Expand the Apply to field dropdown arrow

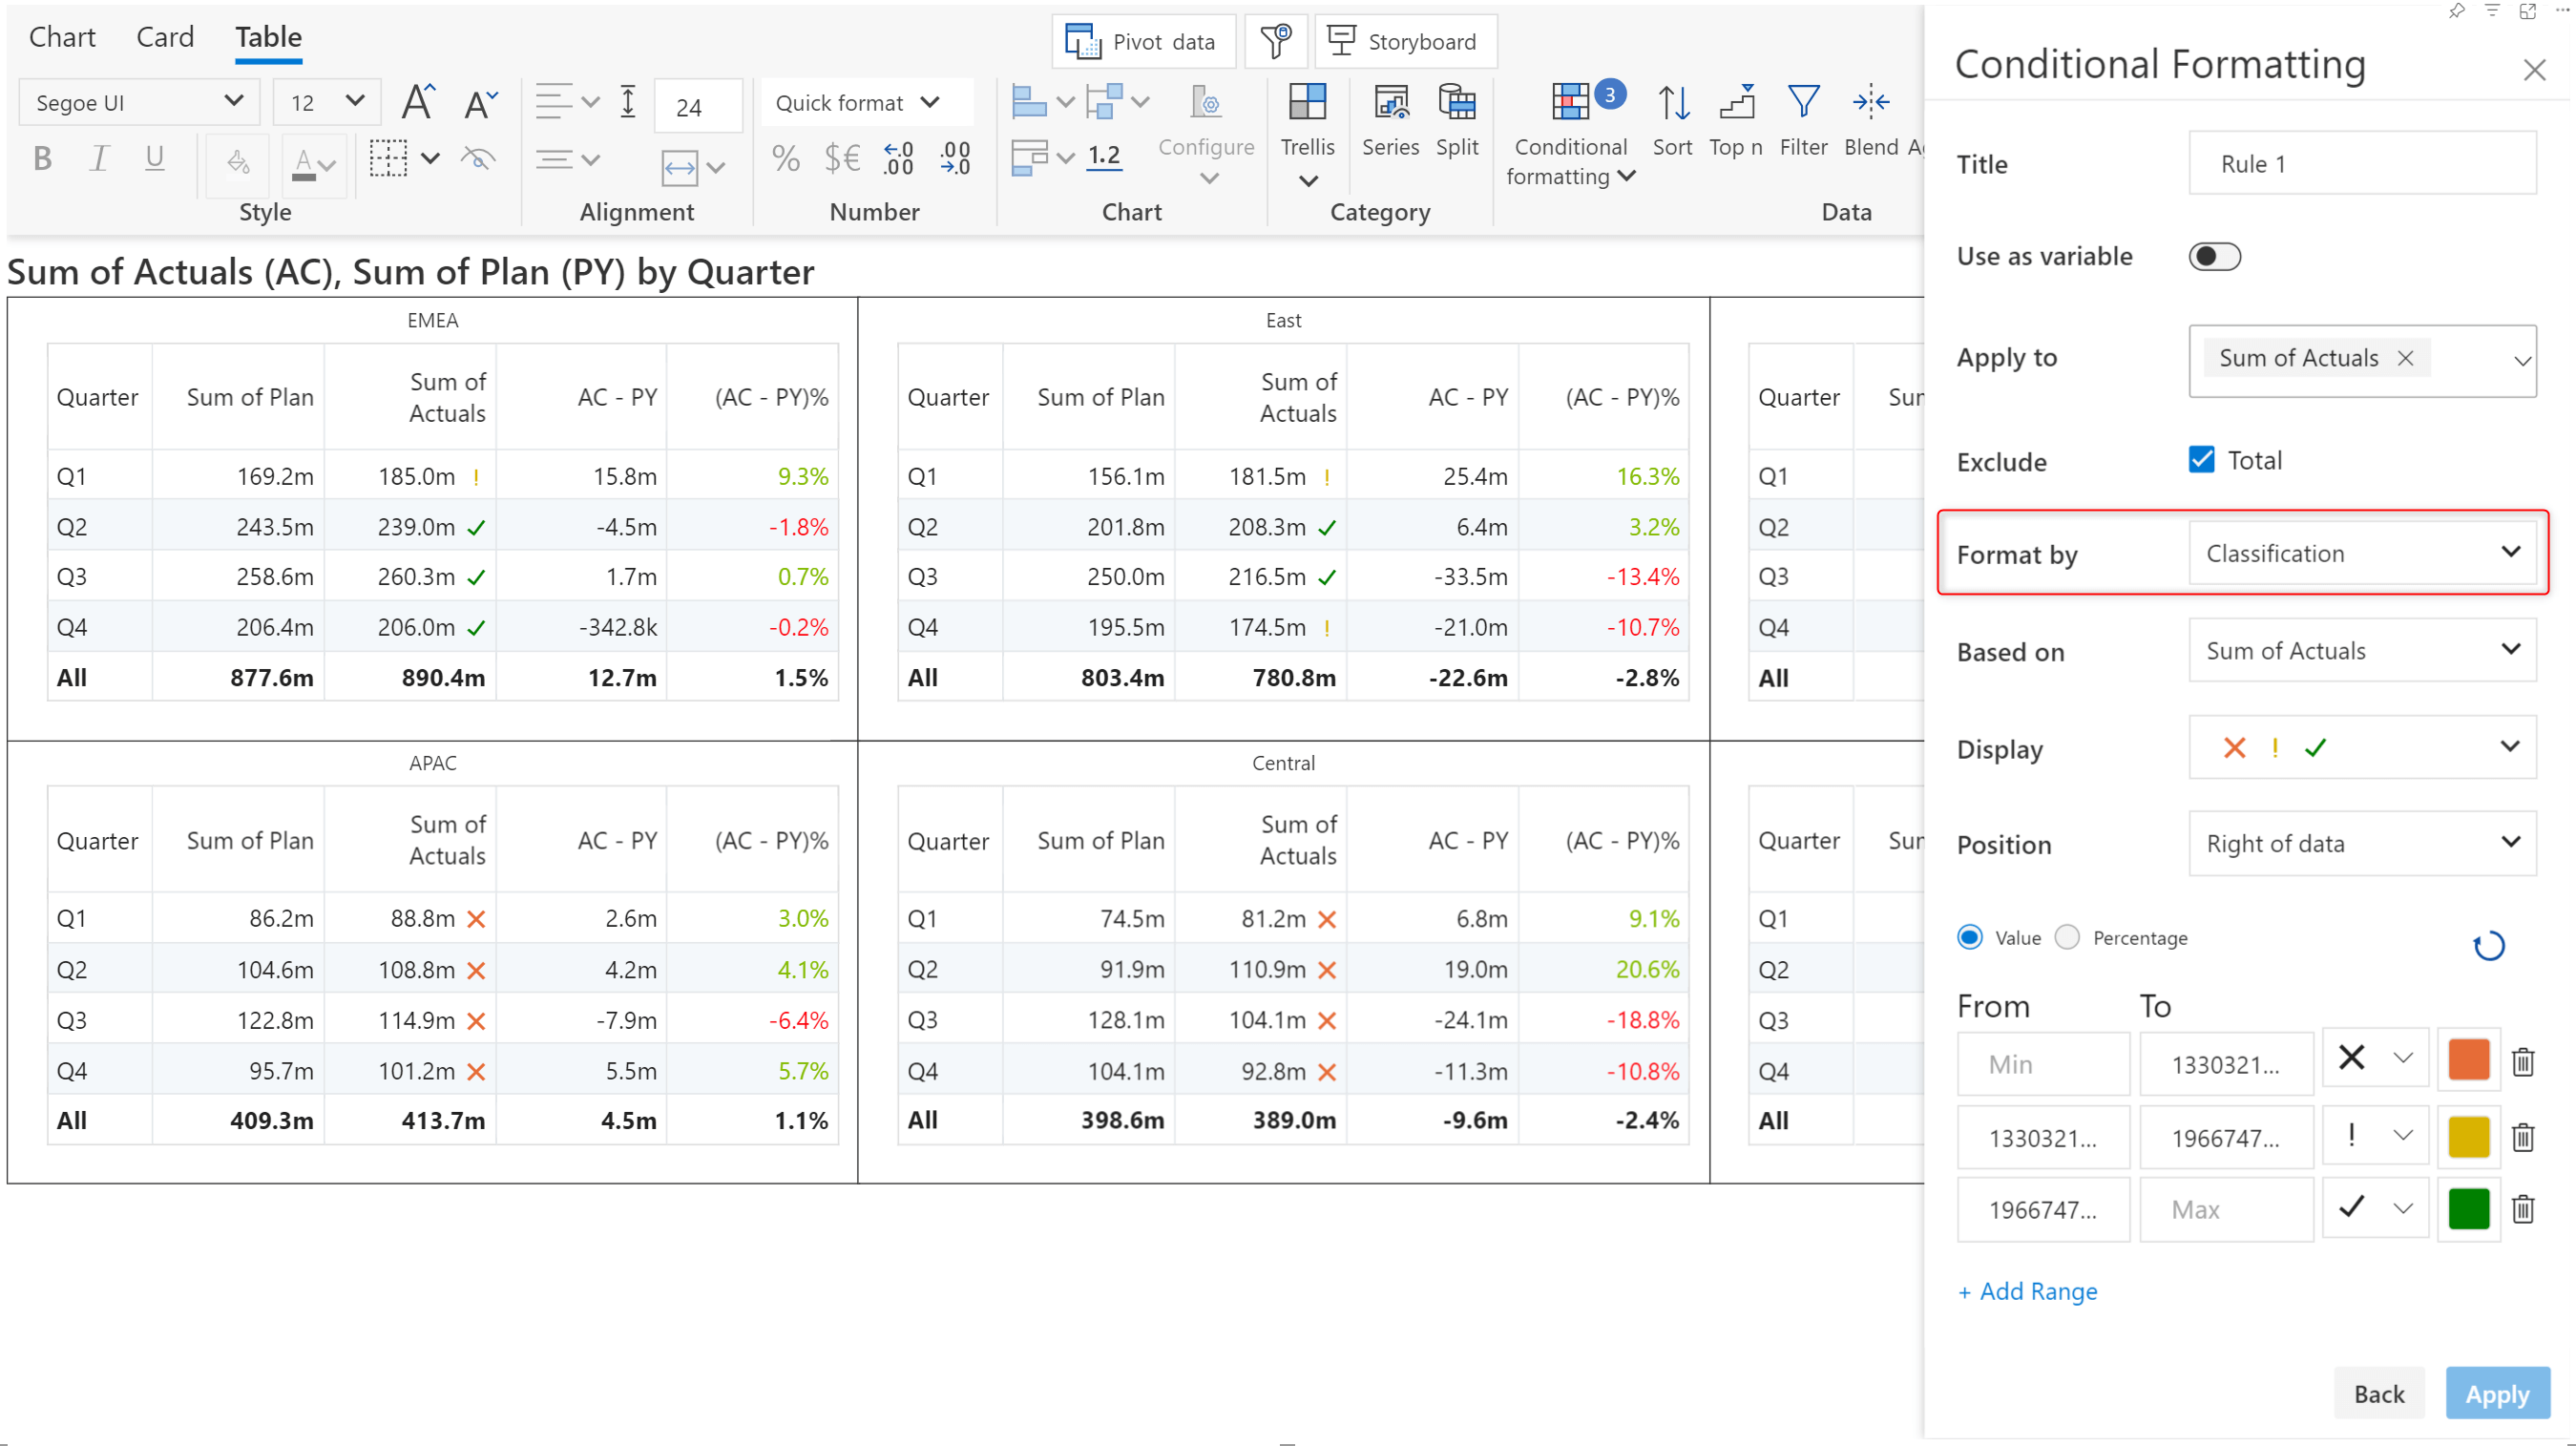pos(2521,361)
